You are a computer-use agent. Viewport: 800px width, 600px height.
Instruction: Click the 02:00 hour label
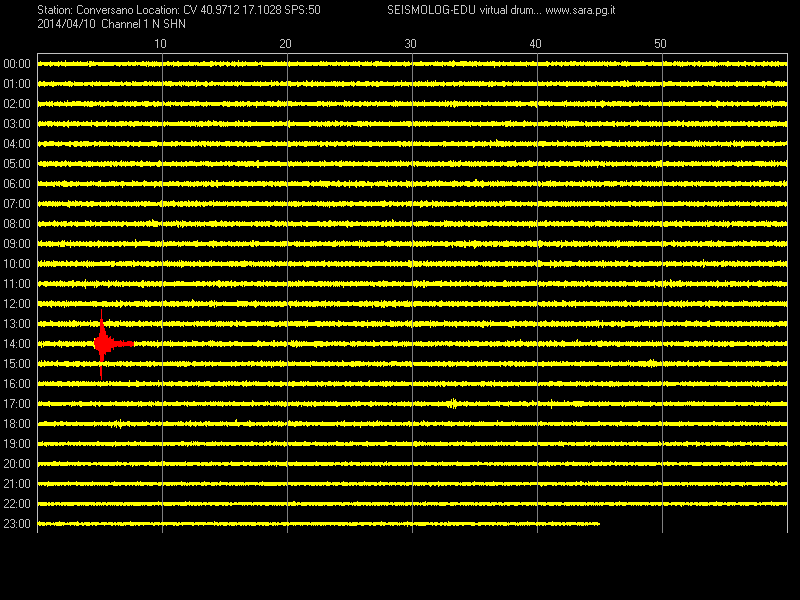pos(17,104)
